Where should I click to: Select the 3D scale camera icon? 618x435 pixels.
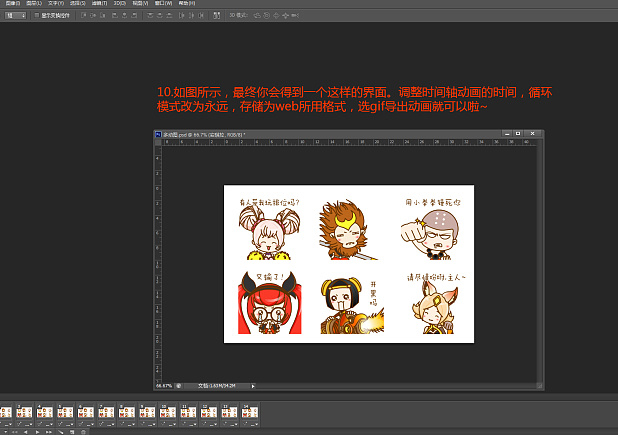[295, 15]
